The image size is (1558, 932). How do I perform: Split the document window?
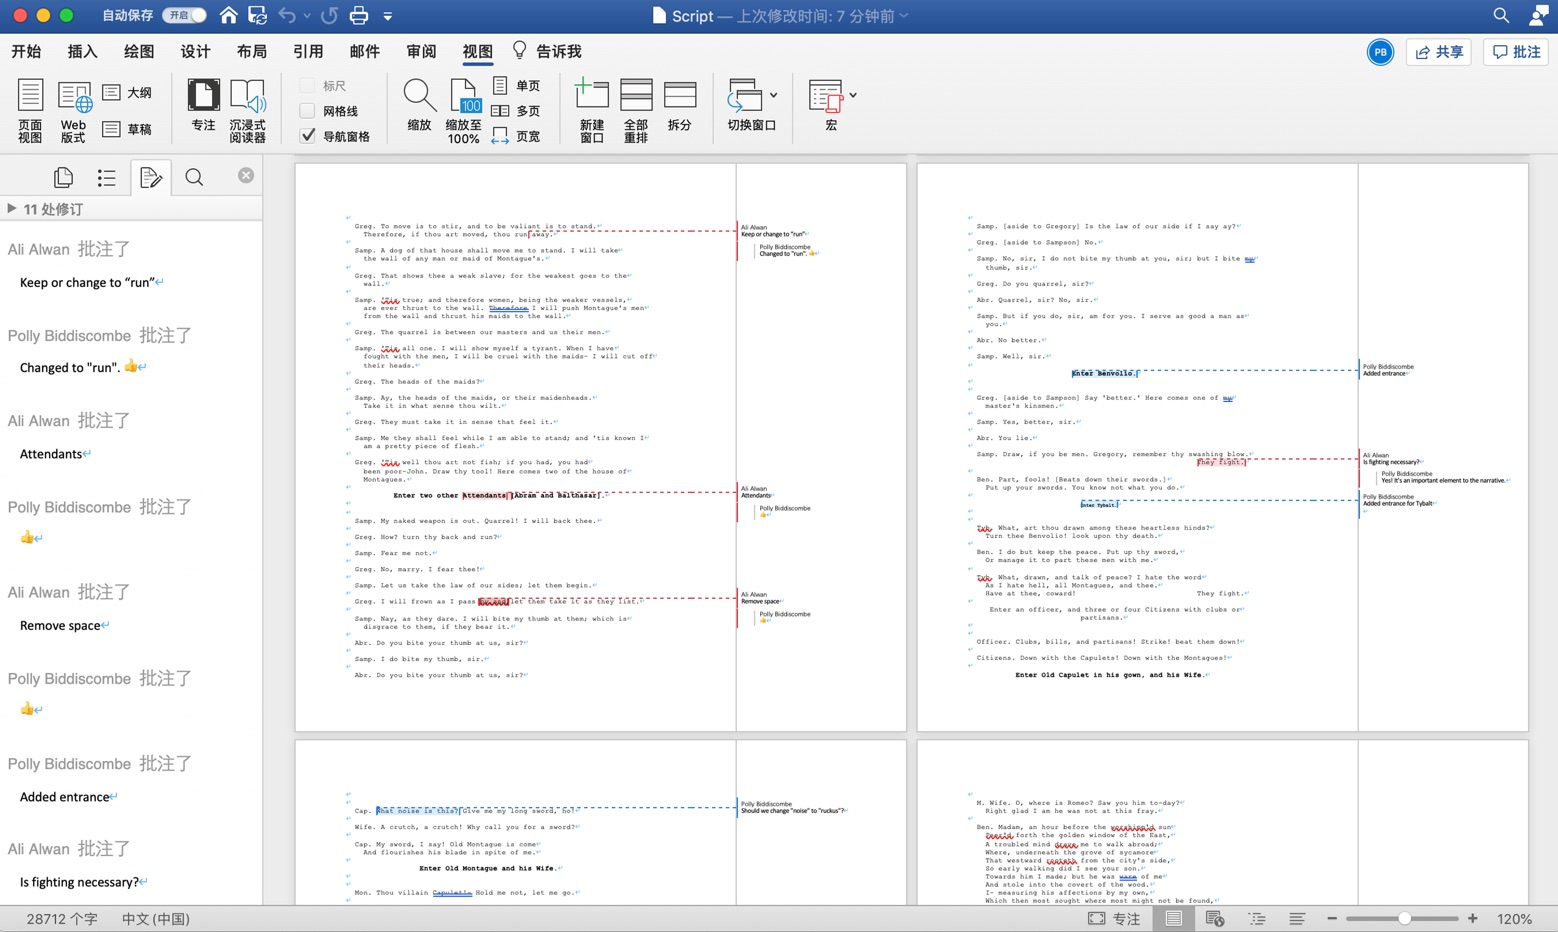[680, 105]
